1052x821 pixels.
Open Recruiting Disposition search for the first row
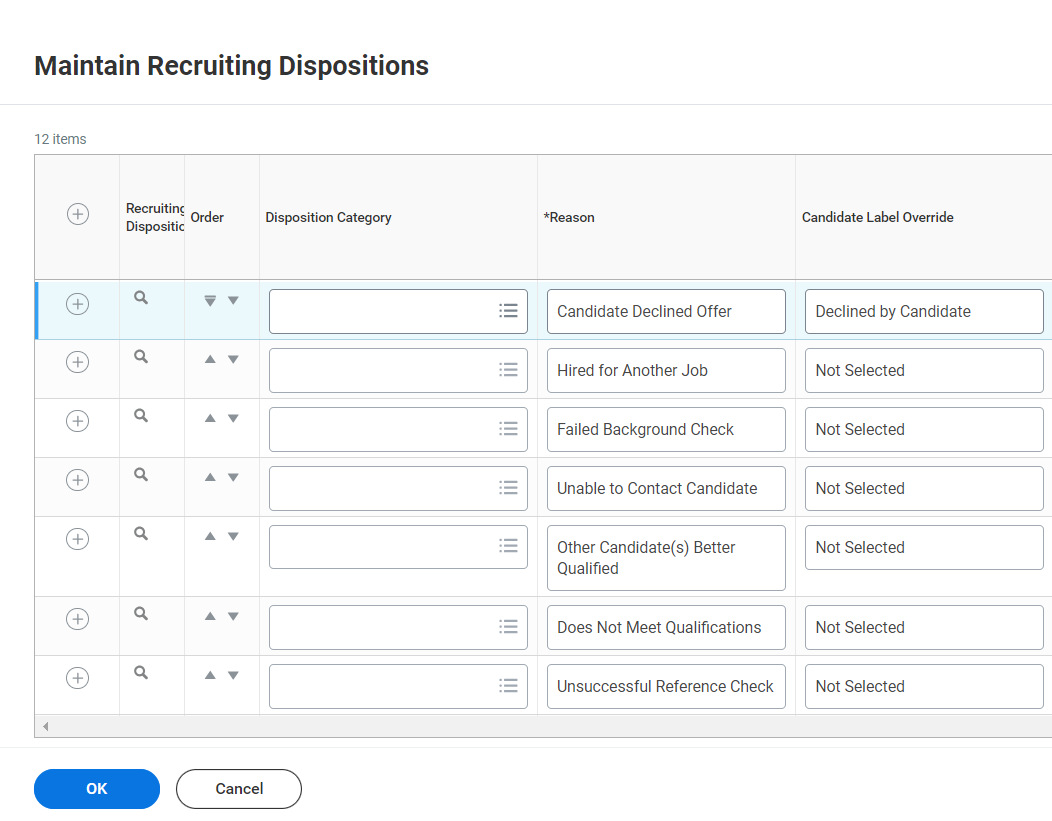[x=141, y=297]
